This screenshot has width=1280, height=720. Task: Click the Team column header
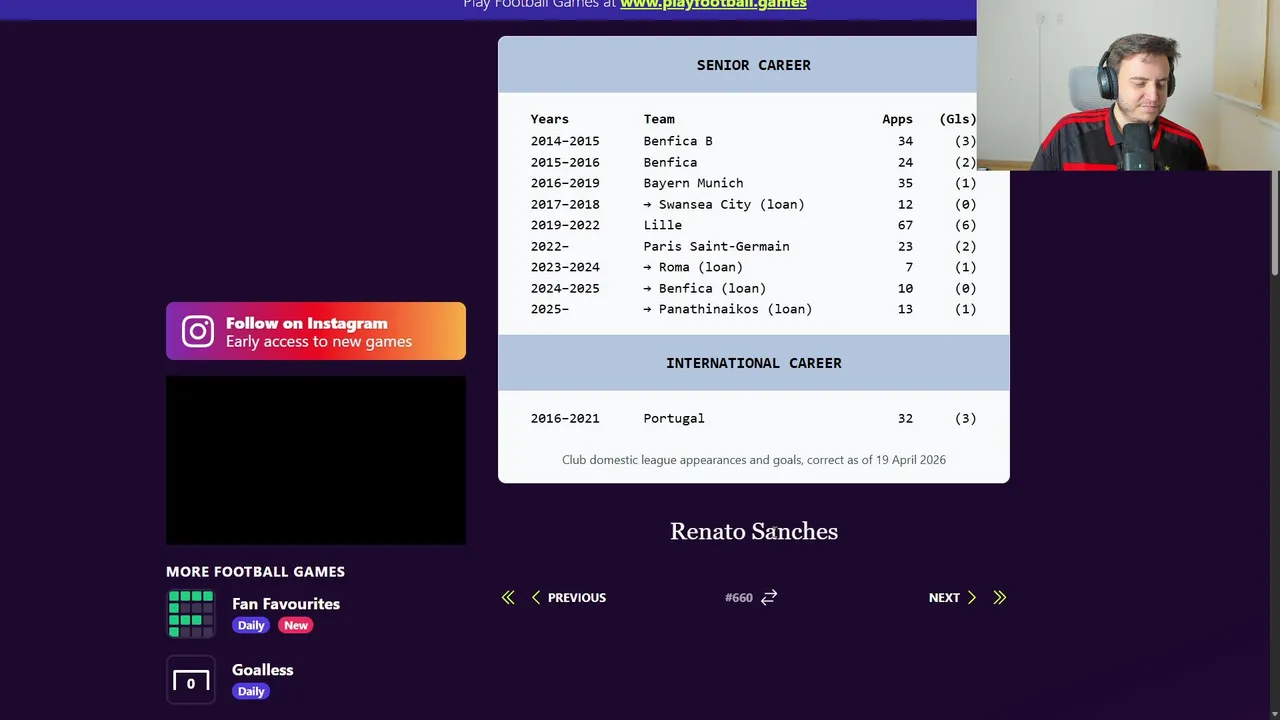click(659, 119)
